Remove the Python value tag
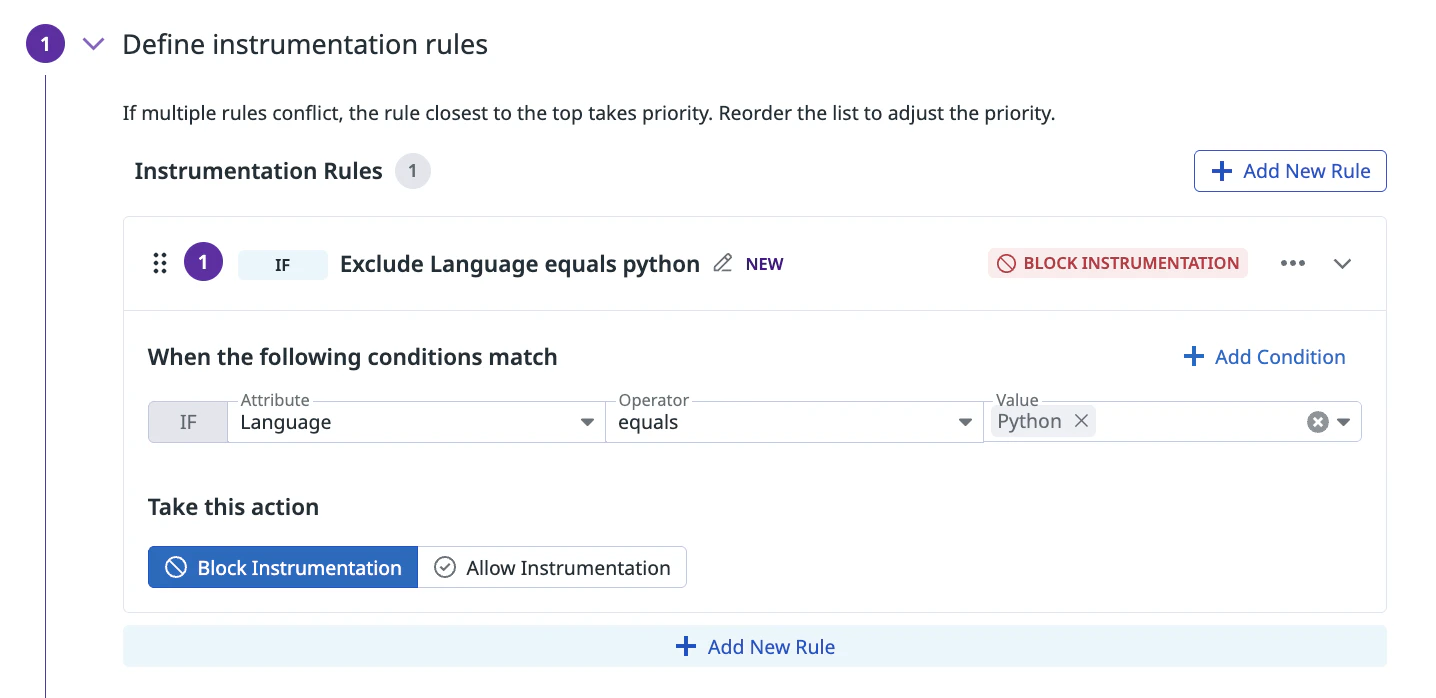Viewport: 1436px width, 698px height. (1081, 421)
